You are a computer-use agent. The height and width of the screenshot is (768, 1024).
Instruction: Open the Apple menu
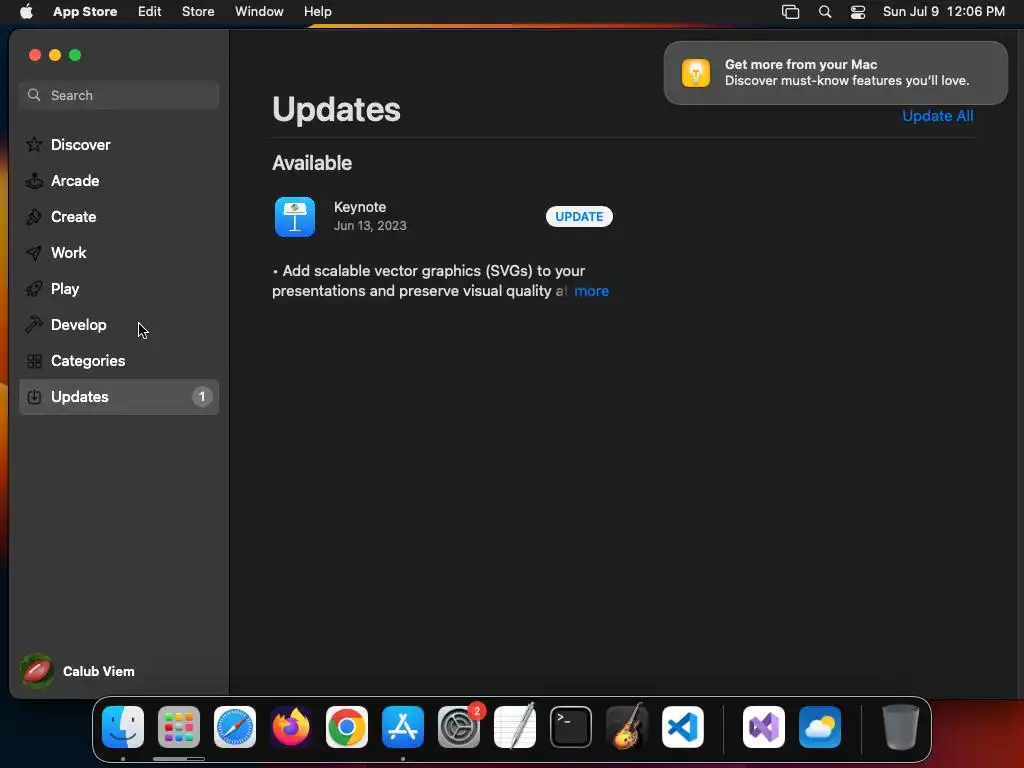(26, 11)
